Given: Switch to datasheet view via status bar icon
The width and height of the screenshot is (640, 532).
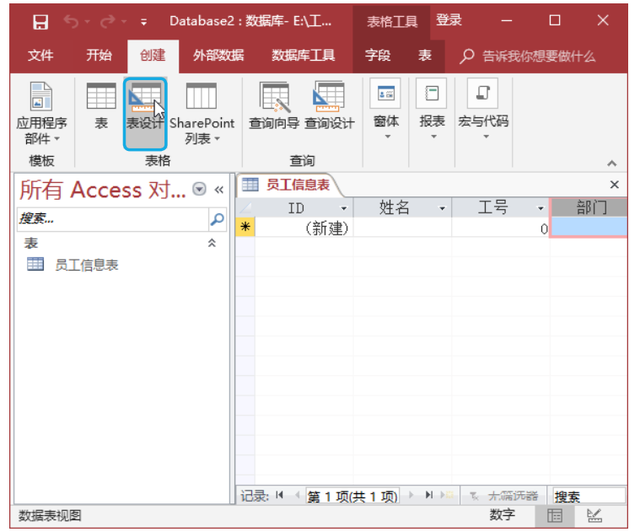Looking at the screenshot, I should click(555, 516).
